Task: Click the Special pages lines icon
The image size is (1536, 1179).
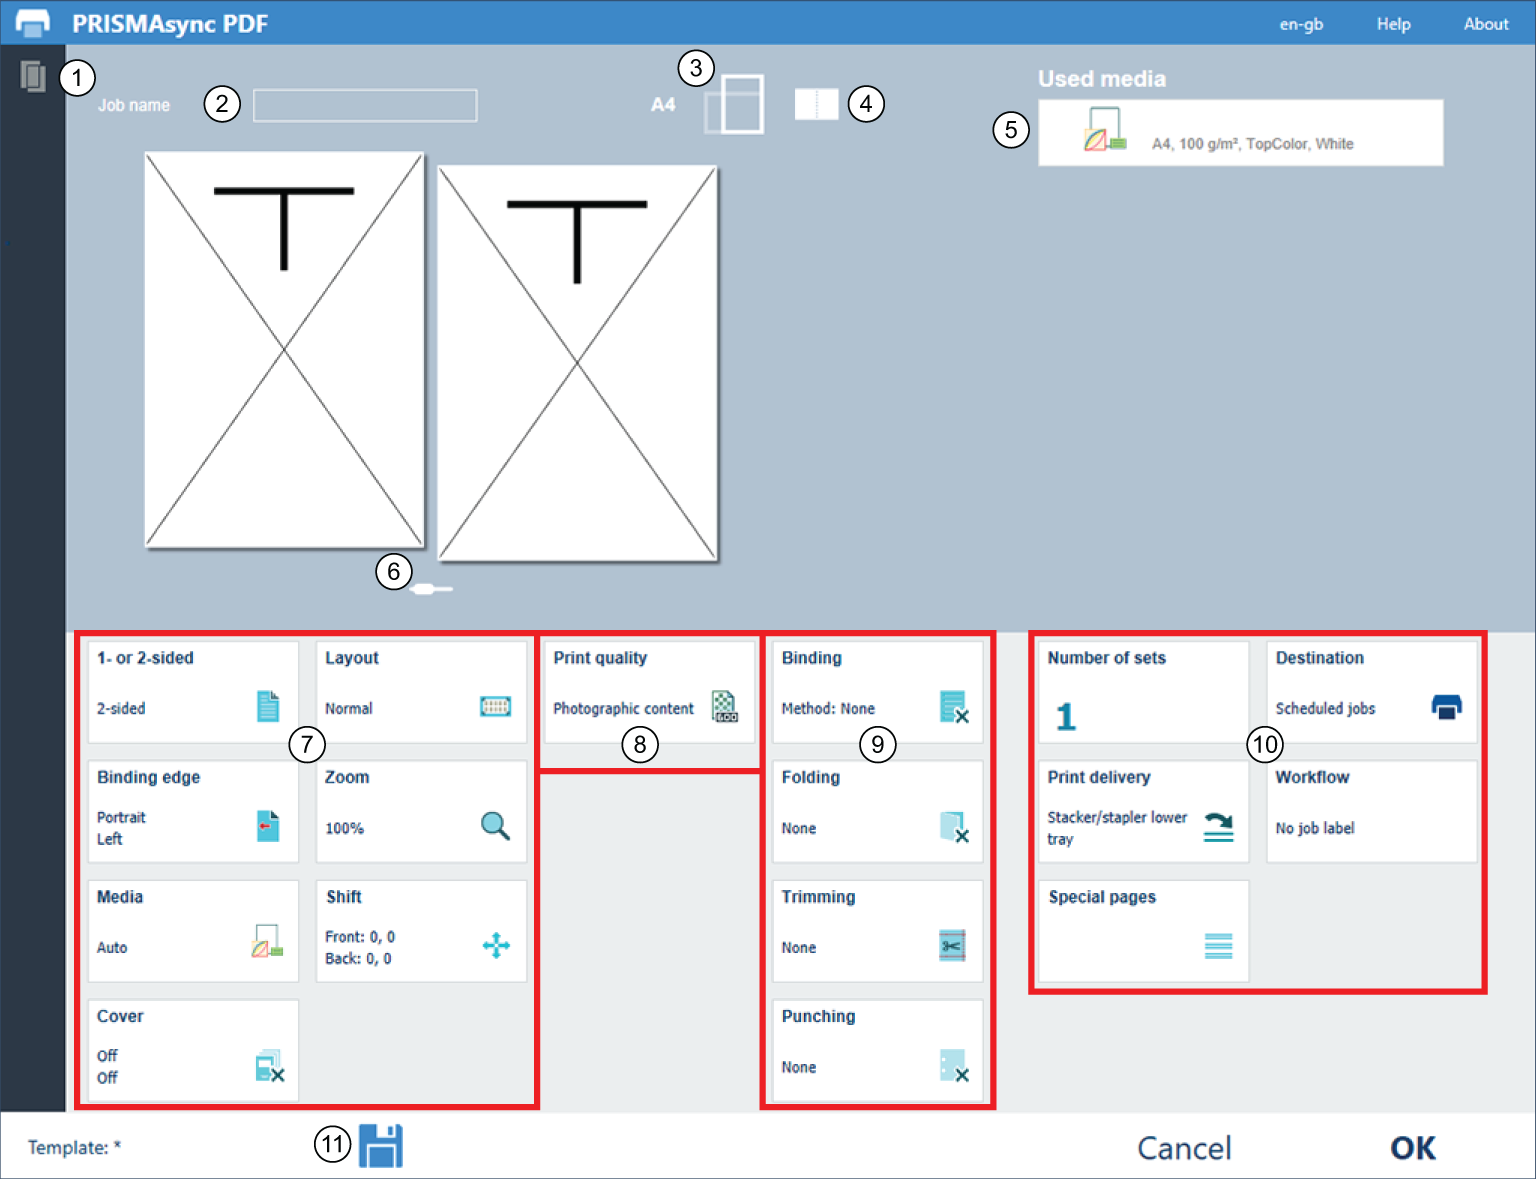Action: [x=1218, y=945]
